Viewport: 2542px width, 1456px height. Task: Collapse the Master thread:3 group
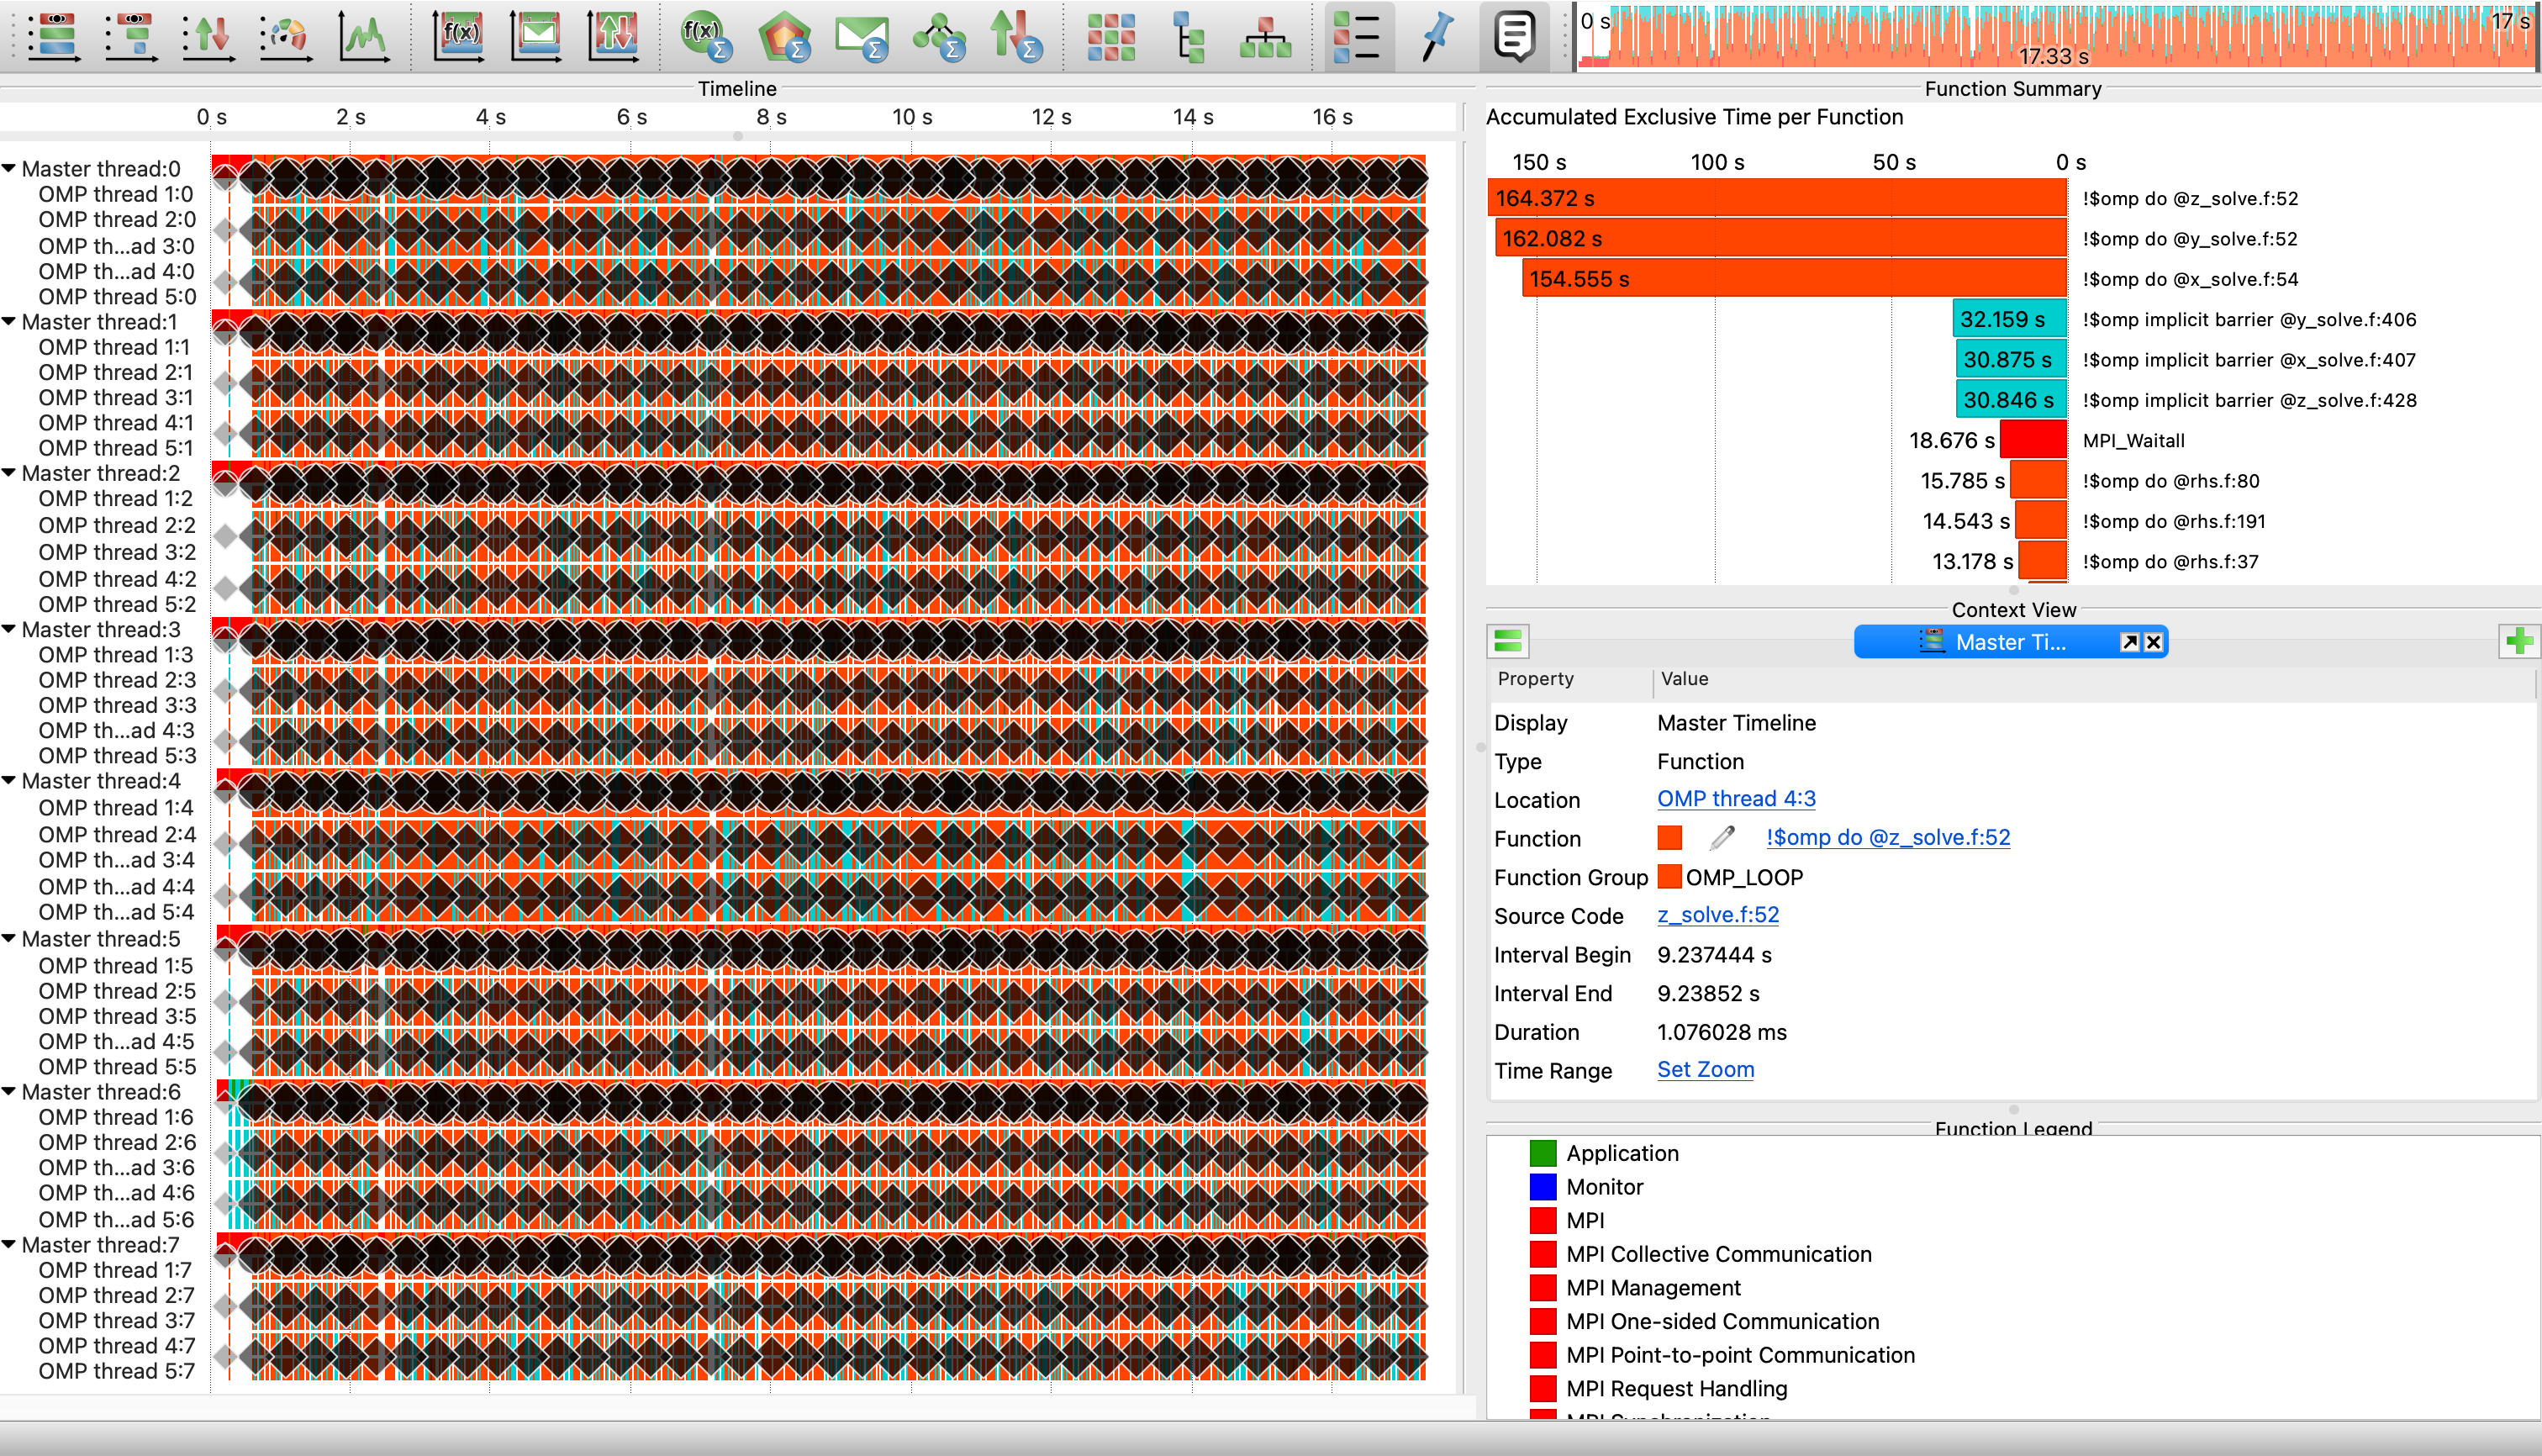(x=9, y=629)
